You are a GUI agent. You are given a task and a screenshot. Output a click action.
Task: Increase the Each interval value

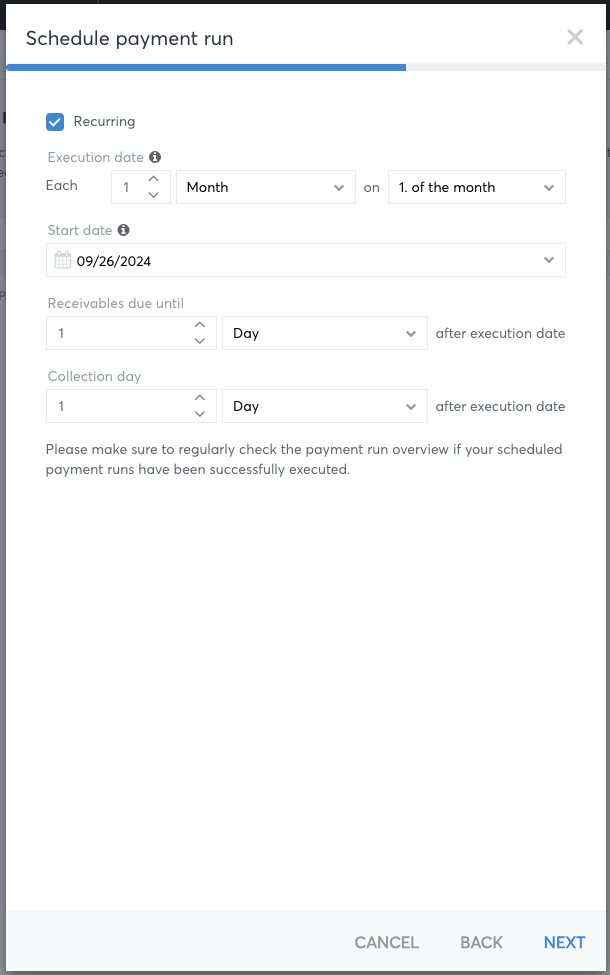(154, 179)
